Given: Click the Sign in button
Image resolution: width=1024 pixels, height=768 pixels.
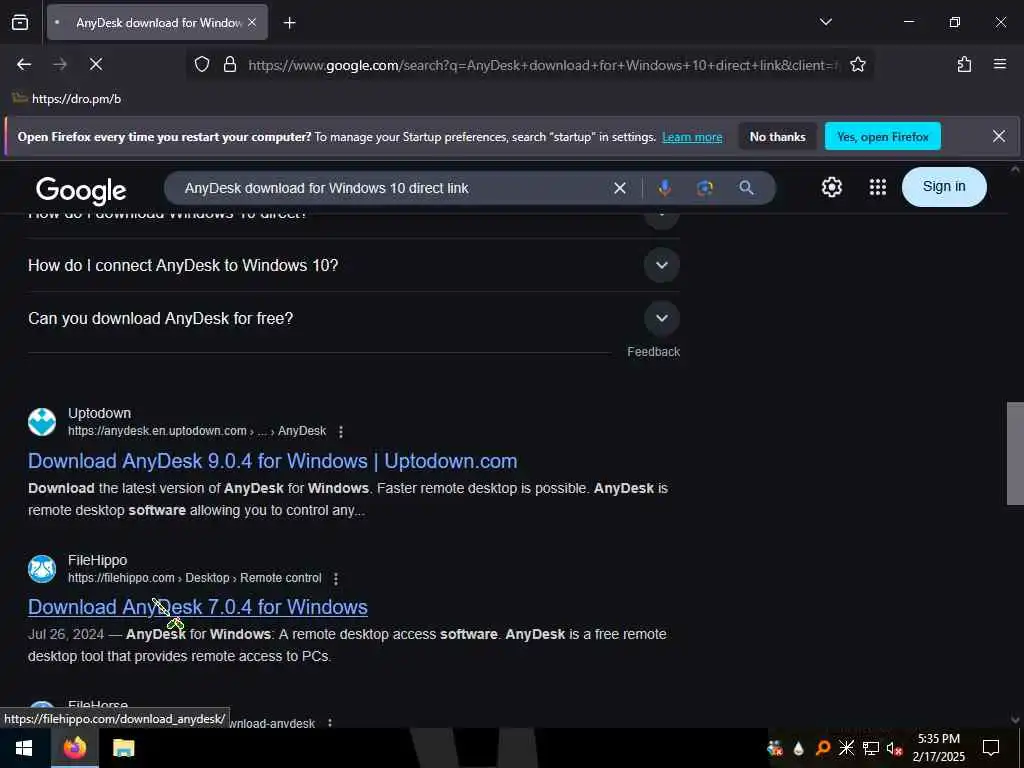Looking at the screenshot, I should coord(944,187).
